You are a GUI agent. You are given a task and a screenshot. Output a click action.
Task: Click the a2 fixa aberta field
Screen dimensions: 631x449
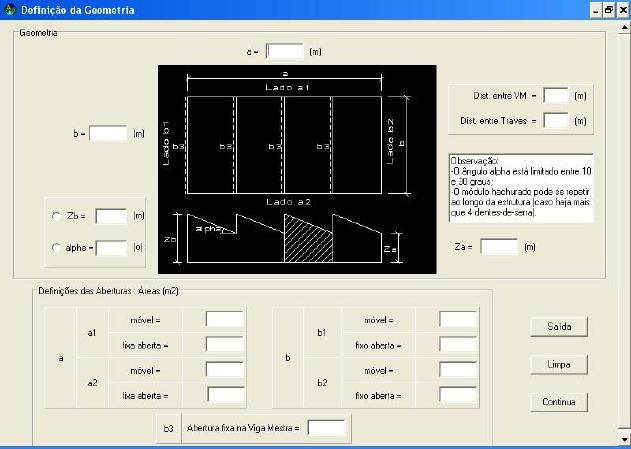coord(226,395)
